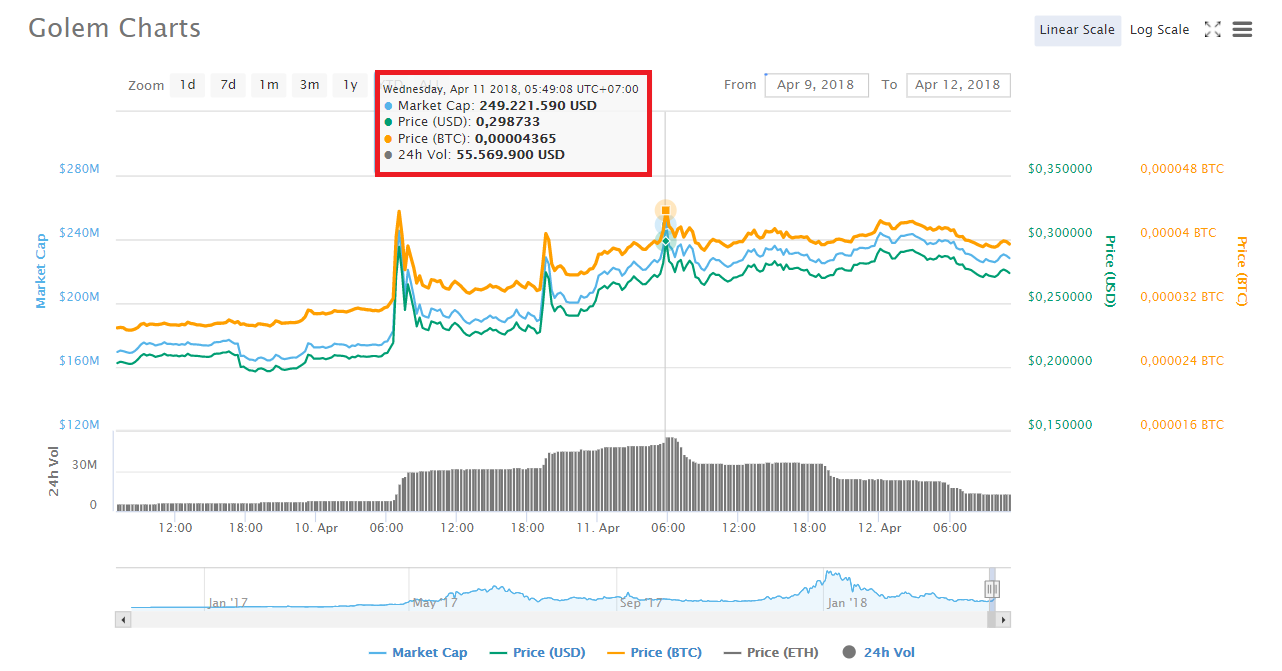1282x671 pixels.
Task: Click the $0,350000 price axis label
Action: click(1060, 169)
